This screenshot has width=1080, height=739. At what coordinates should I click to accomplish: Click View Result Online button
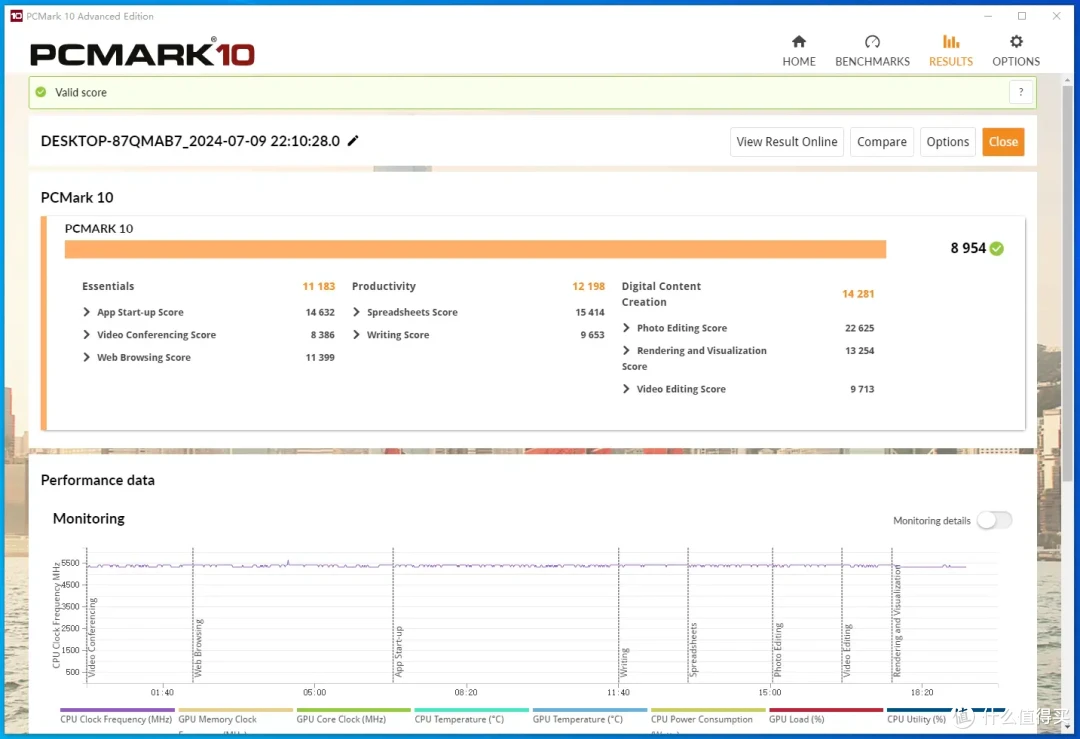787,142
